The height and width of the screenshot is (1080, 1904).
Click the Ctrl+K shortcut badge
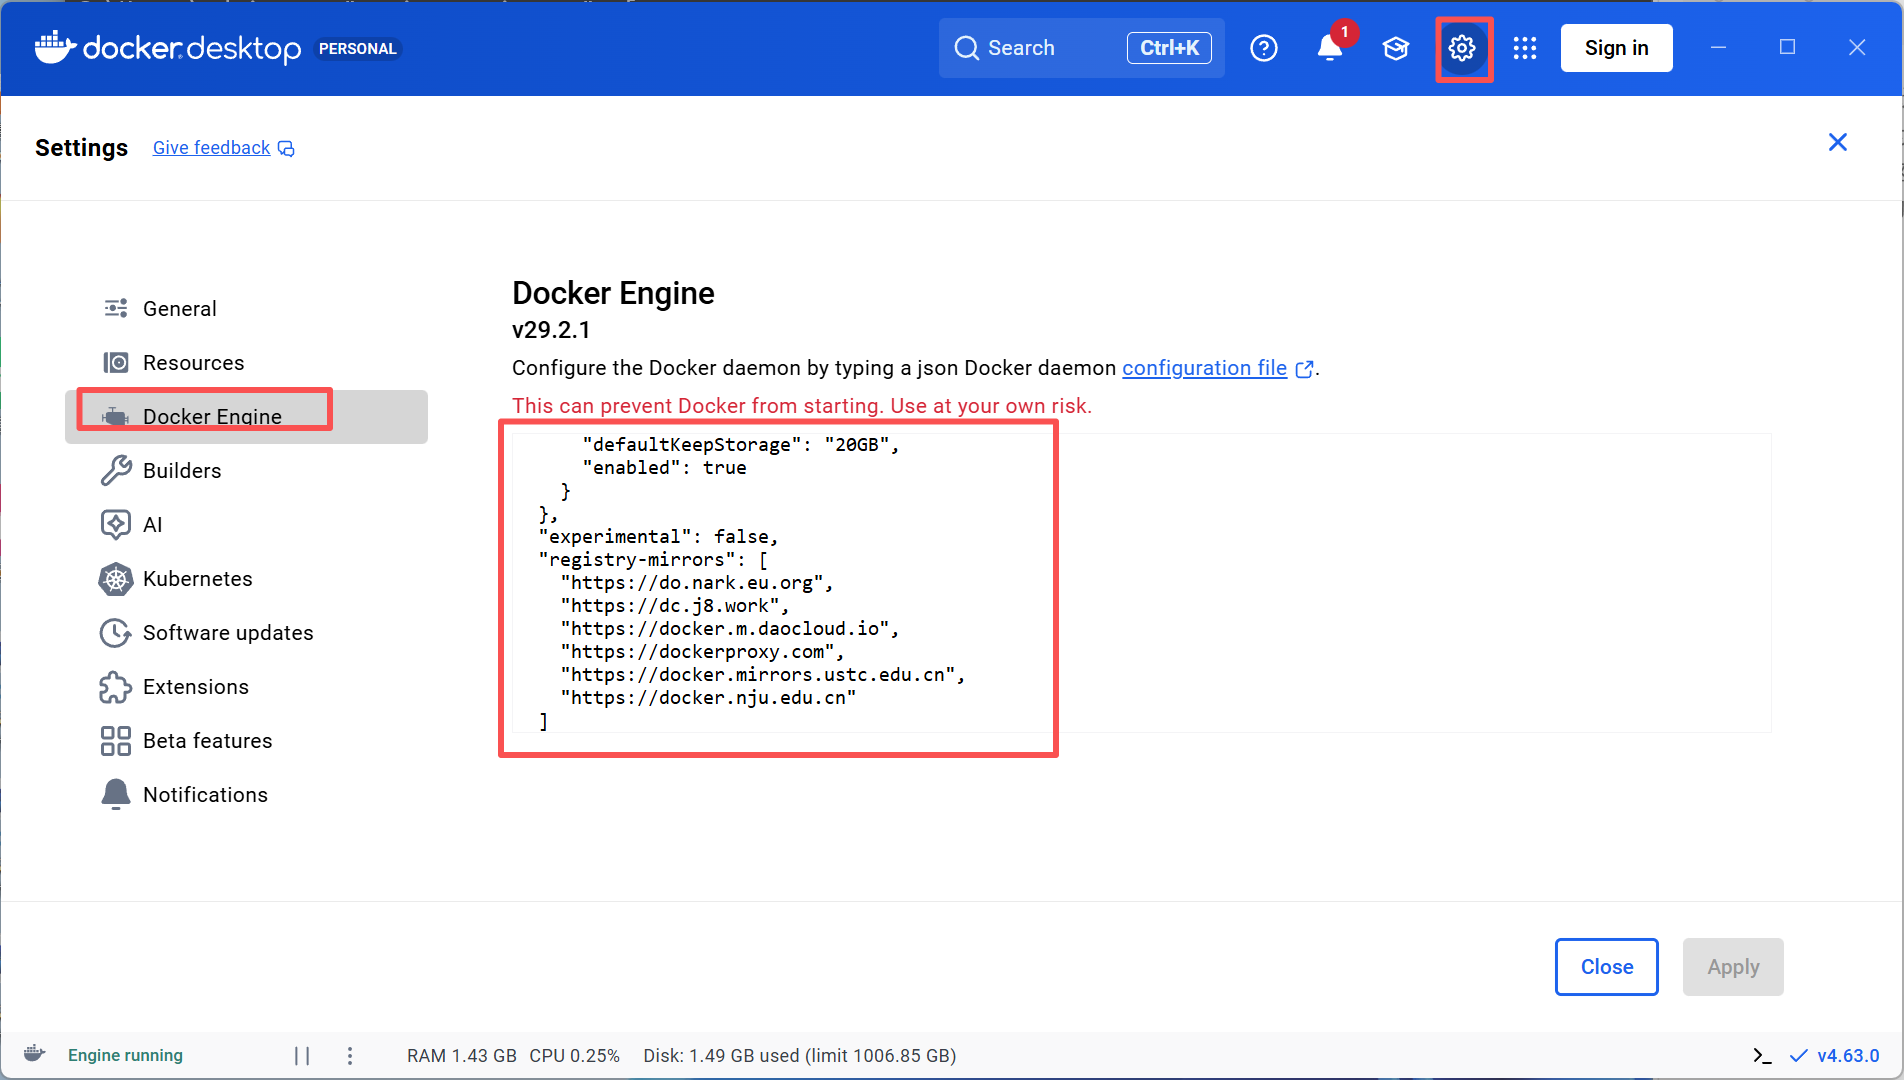1169,48
